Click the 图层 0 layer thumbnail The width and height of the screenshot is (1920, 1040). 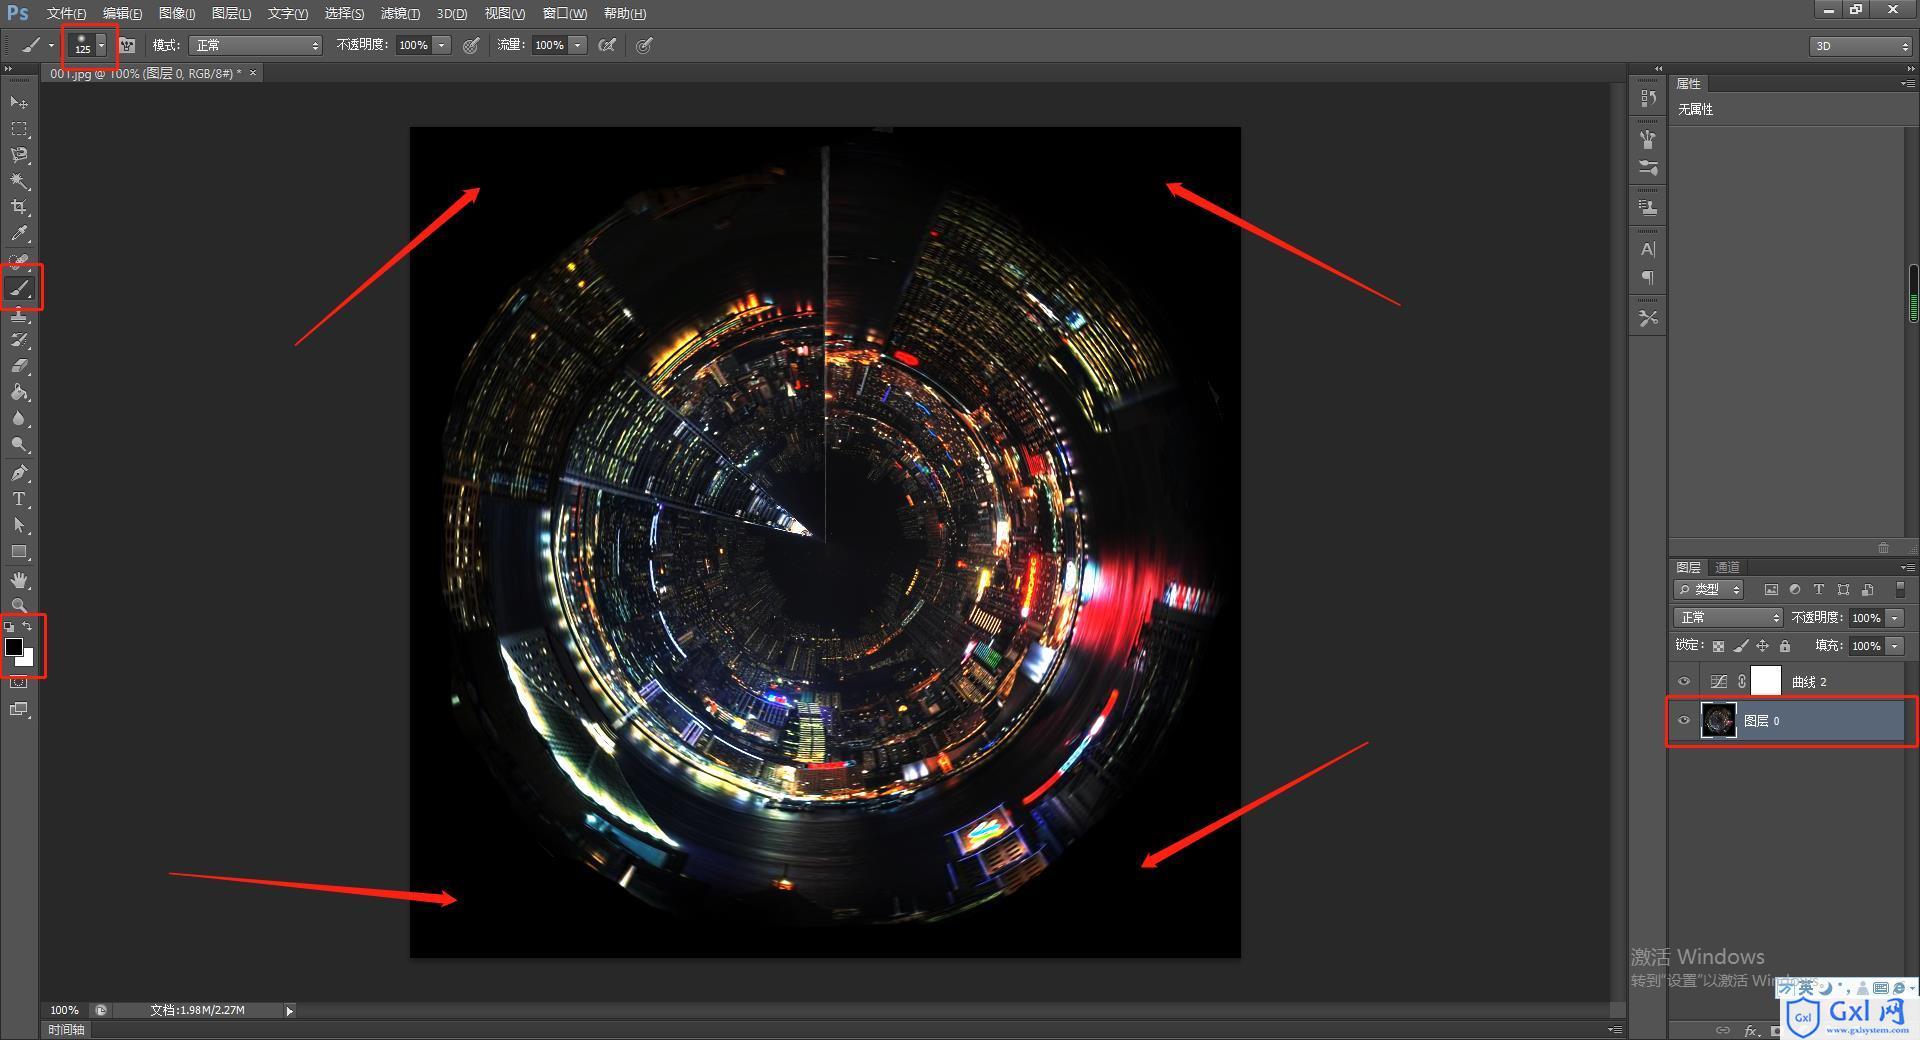1719,720
